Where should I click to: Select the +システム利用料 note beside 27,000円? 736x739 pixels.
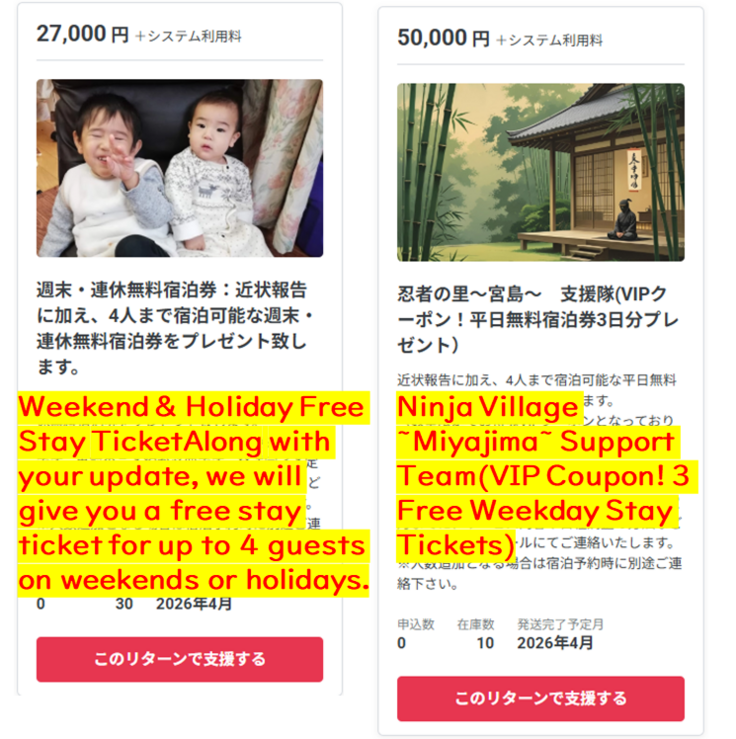[x=188, y=36]
